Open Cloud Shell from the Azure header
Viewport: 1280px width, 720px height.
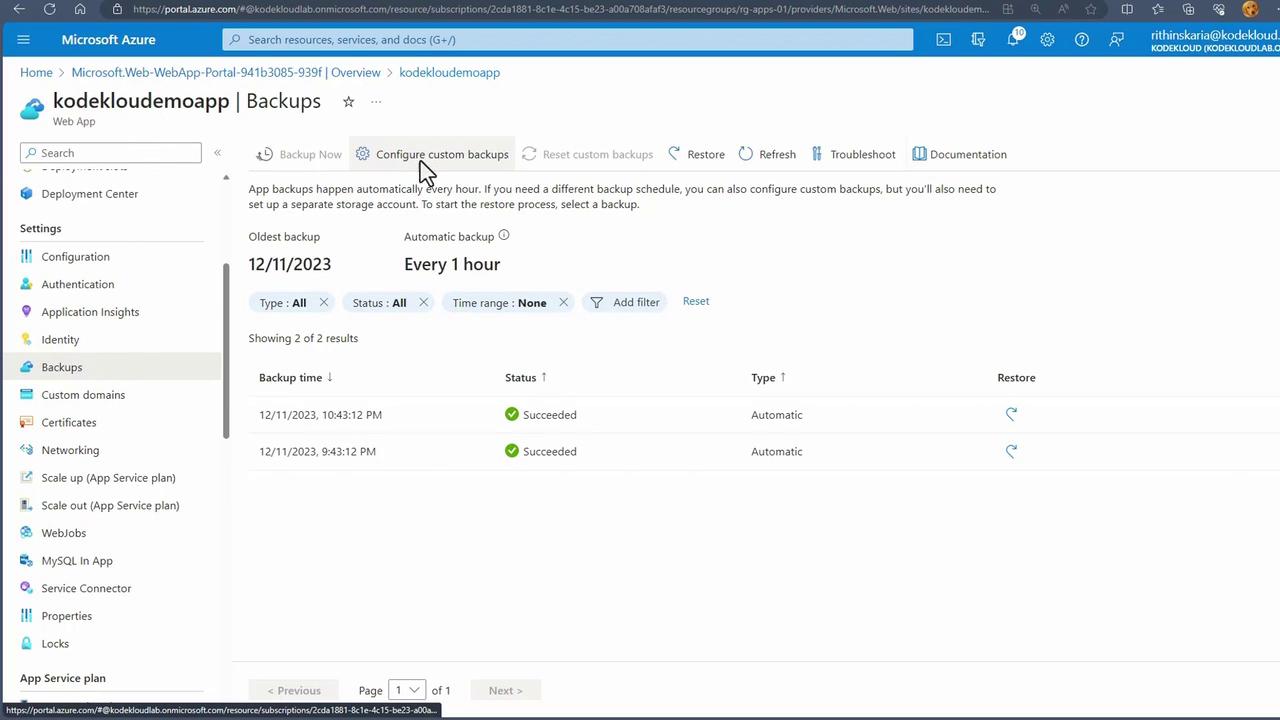[x=944, y=40]
